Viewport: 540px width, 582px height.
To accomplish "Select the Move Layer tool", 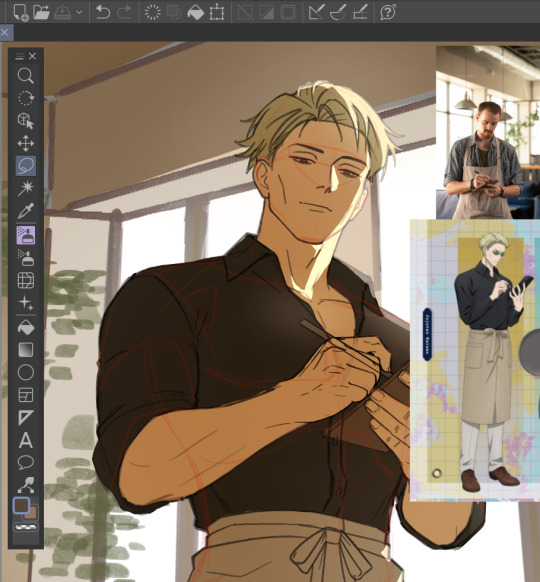I will 26,143.
